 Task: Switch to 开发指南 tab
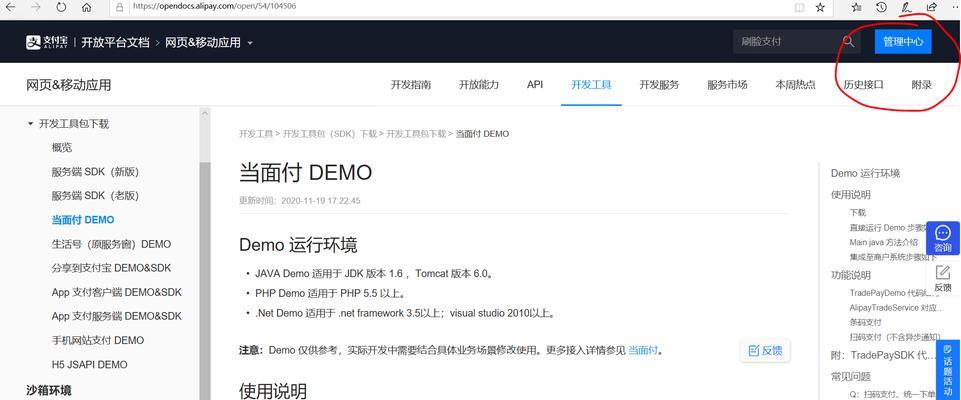(x=411, y=85)
